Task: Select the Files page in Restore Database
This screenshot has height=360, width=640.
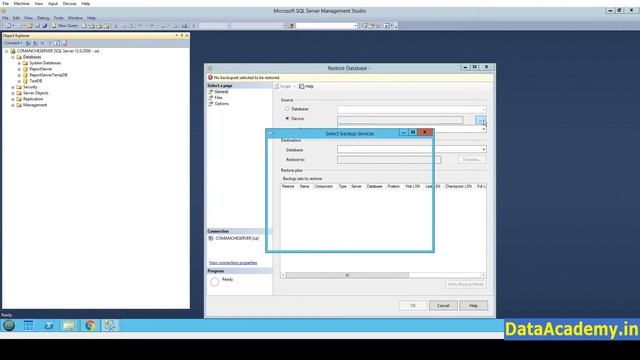Action: (x=218, y=98)
